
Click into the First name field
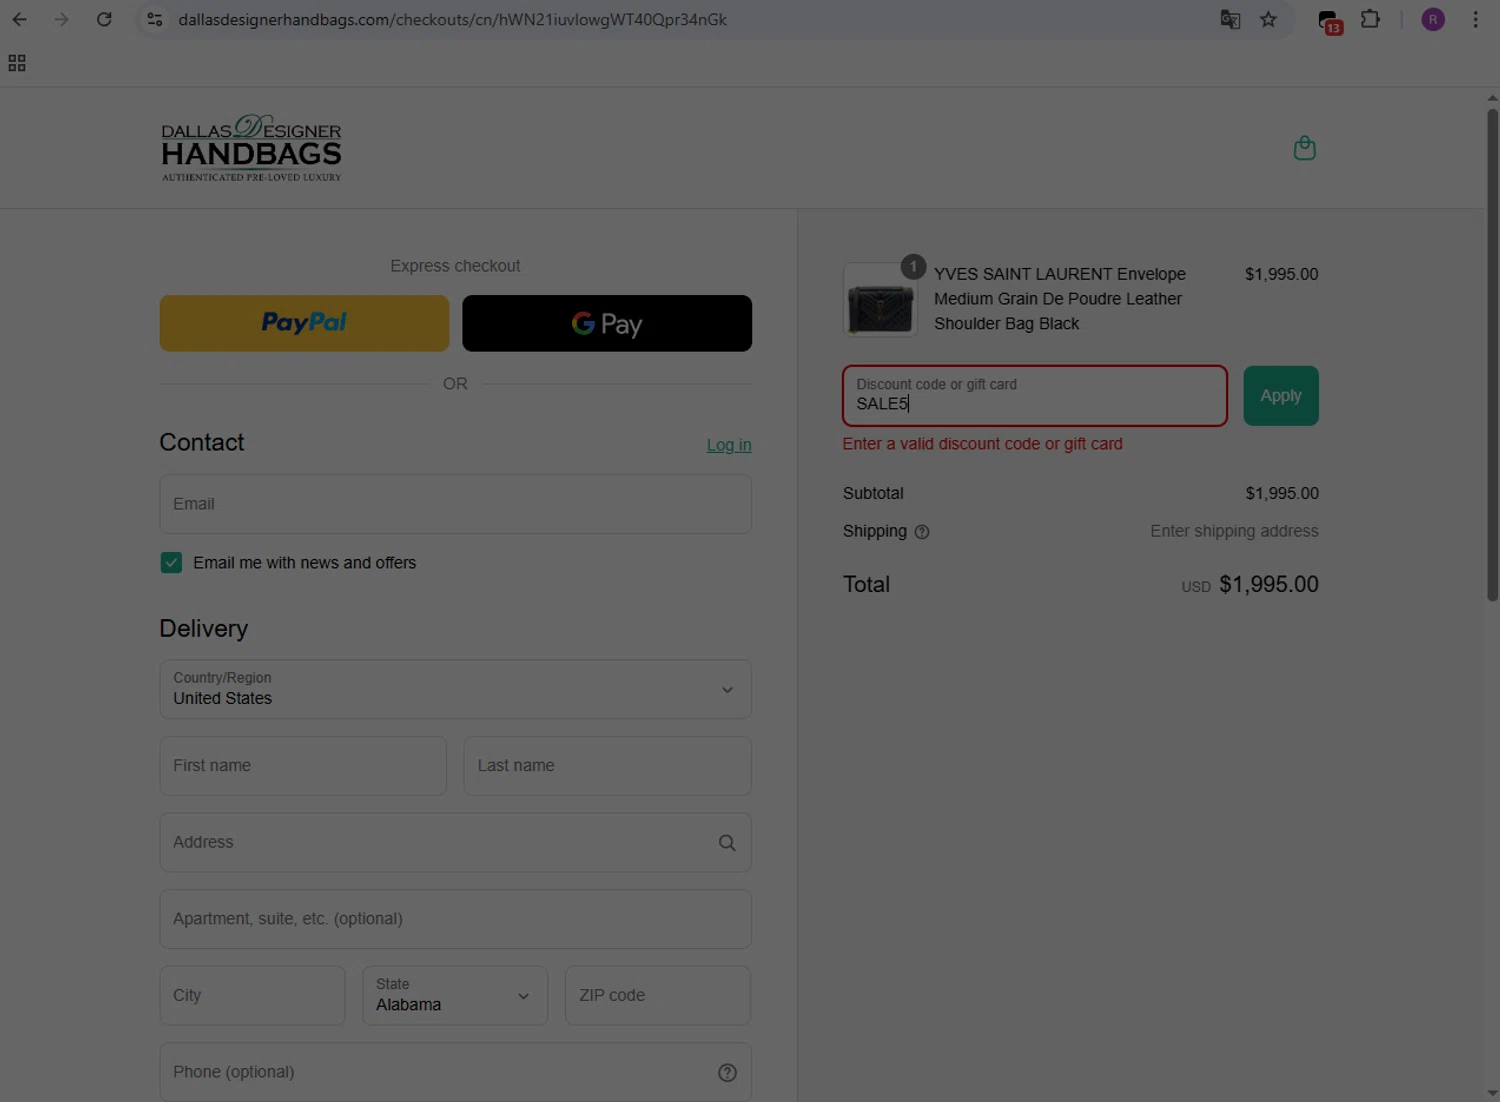pyautogui.click(x=303, y=766)
